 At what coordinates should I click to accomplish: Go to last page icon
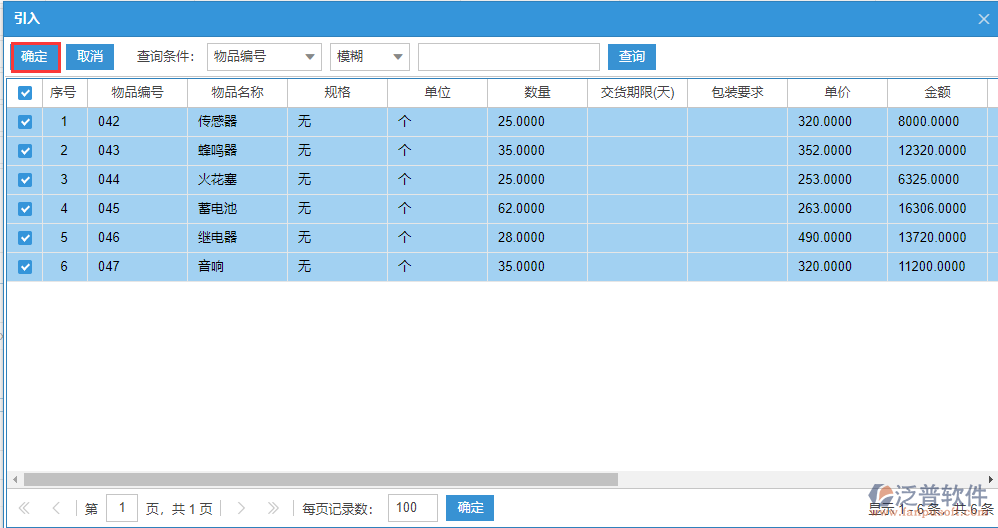pos(273,508)
